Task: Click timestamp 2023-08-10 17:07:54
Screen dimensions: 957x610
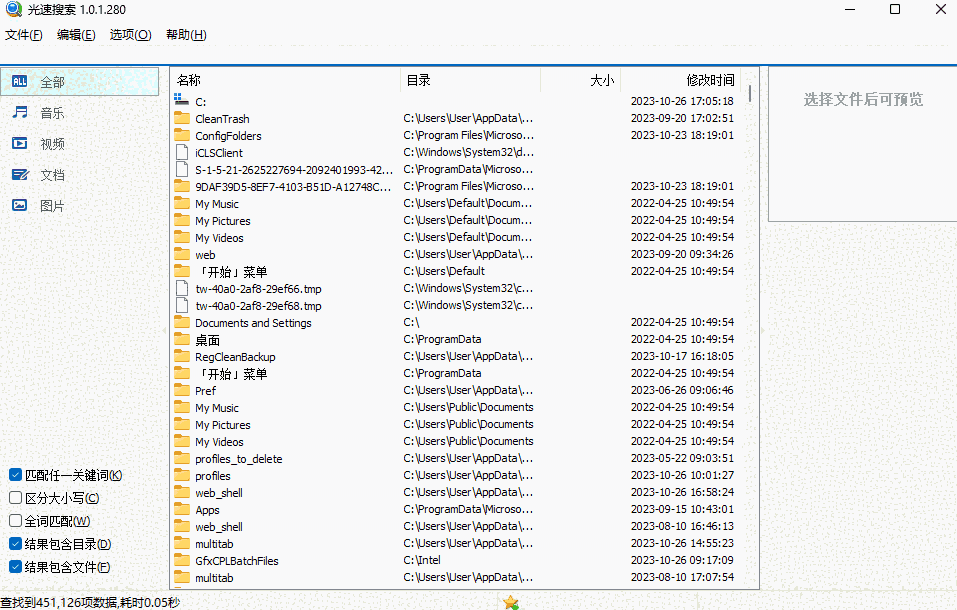Action: pyautogui.click(x=682, y=577)
